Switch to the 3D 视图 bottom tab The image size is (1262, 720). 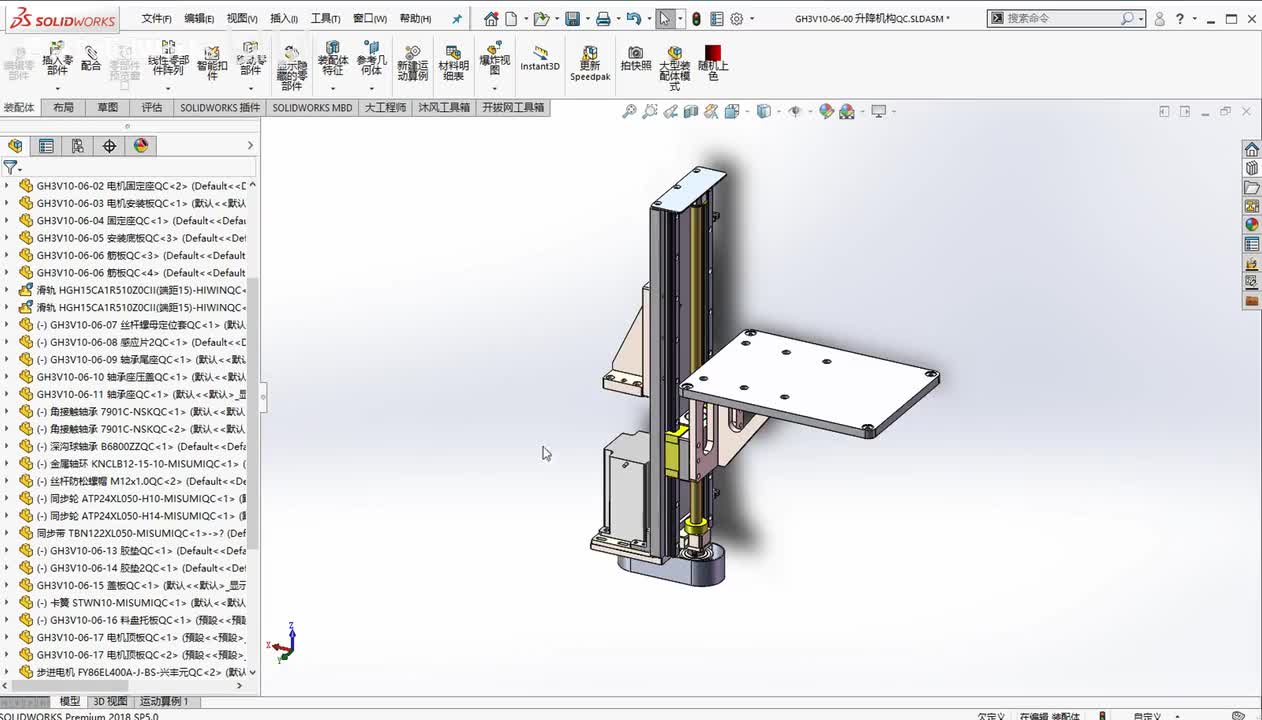[109, 702]
